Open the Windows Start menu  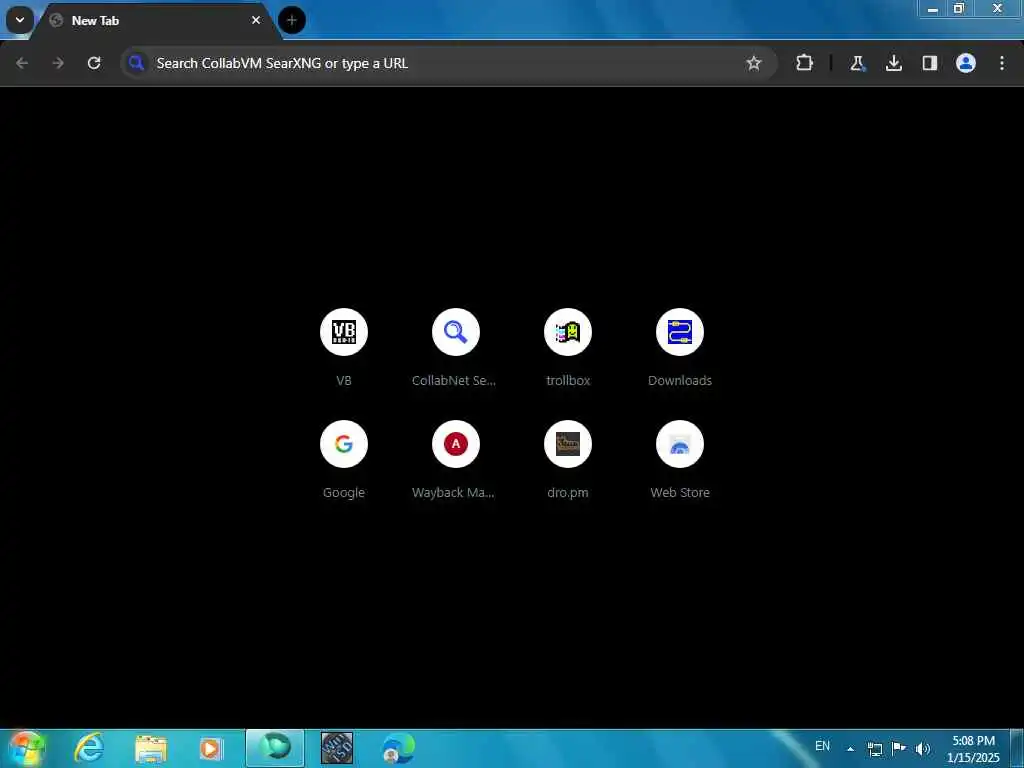[26, 748]
